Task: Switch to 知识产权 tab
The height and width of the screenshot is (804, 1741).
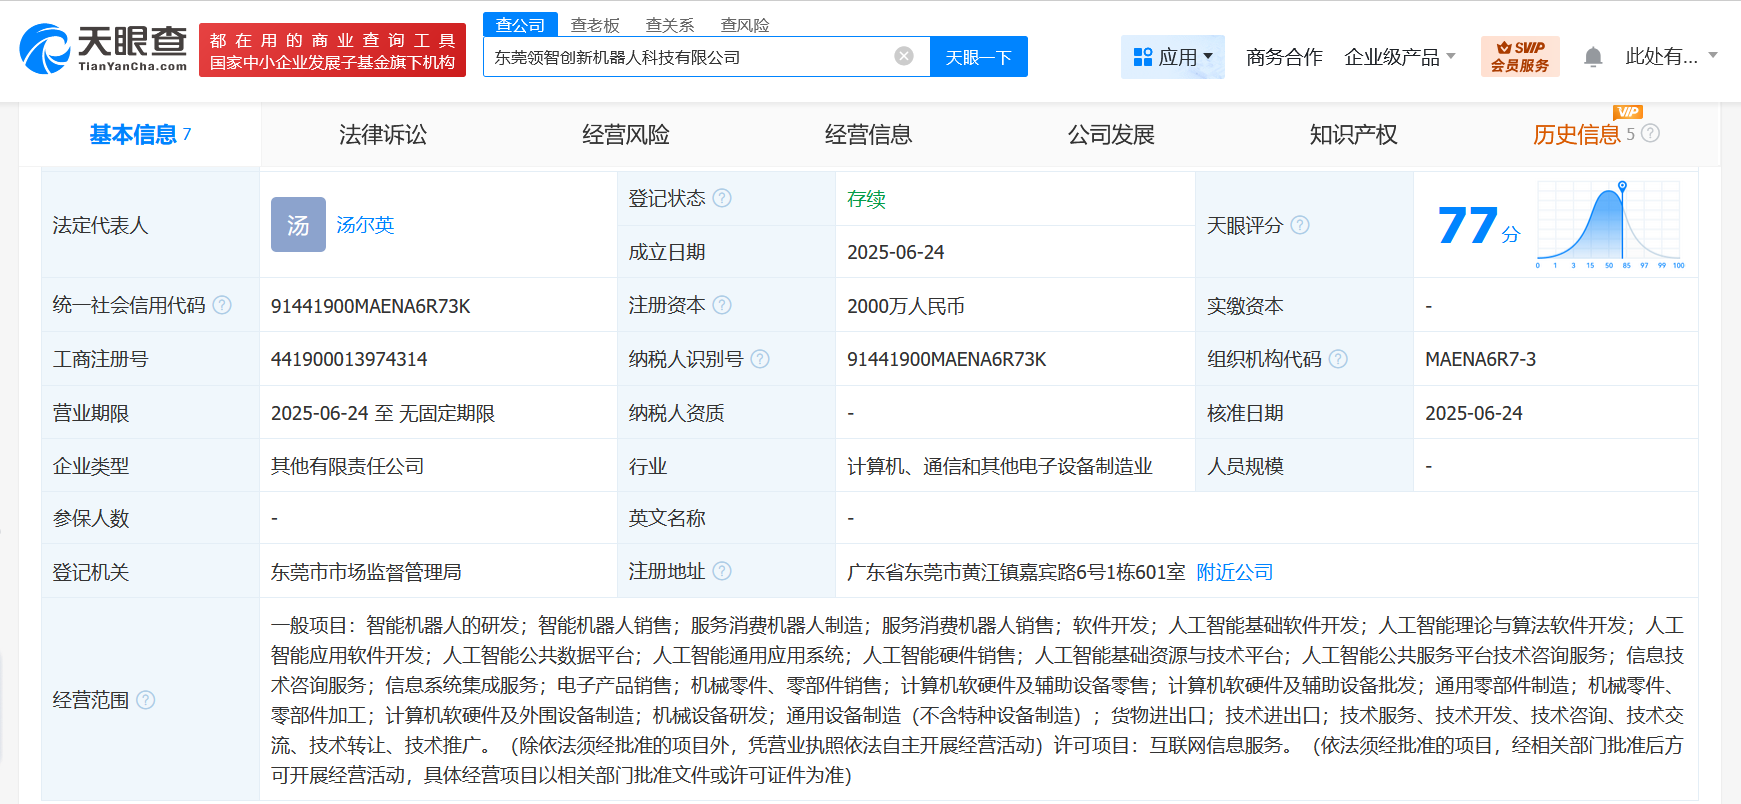Action: click(x=1353, y=135)
